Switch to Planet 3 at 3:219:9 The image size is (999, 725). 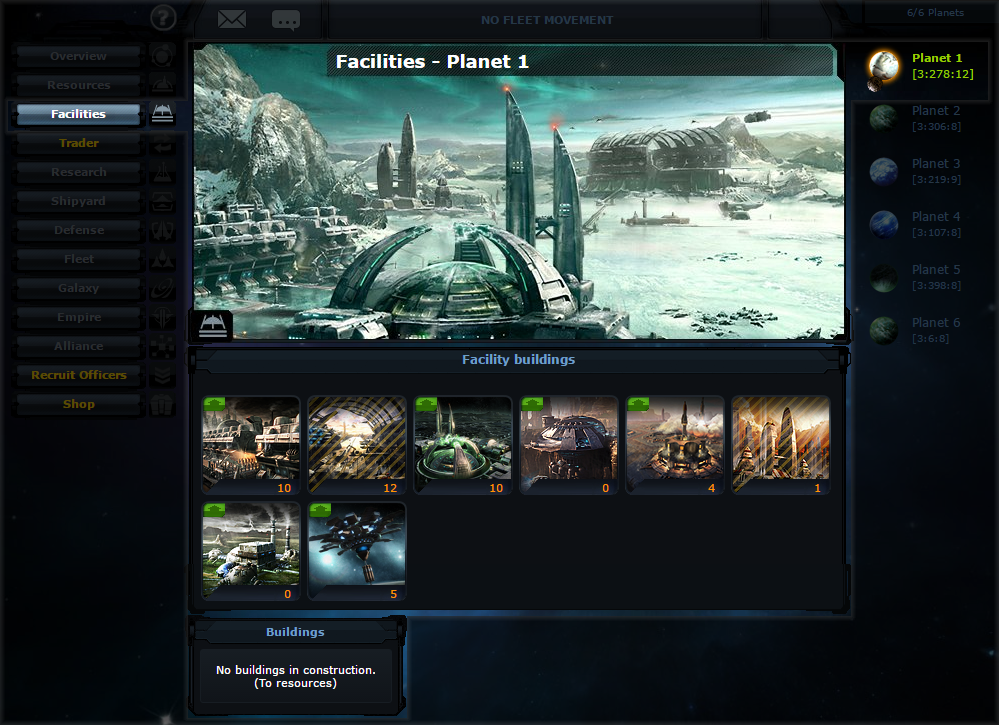coord(936,171)
